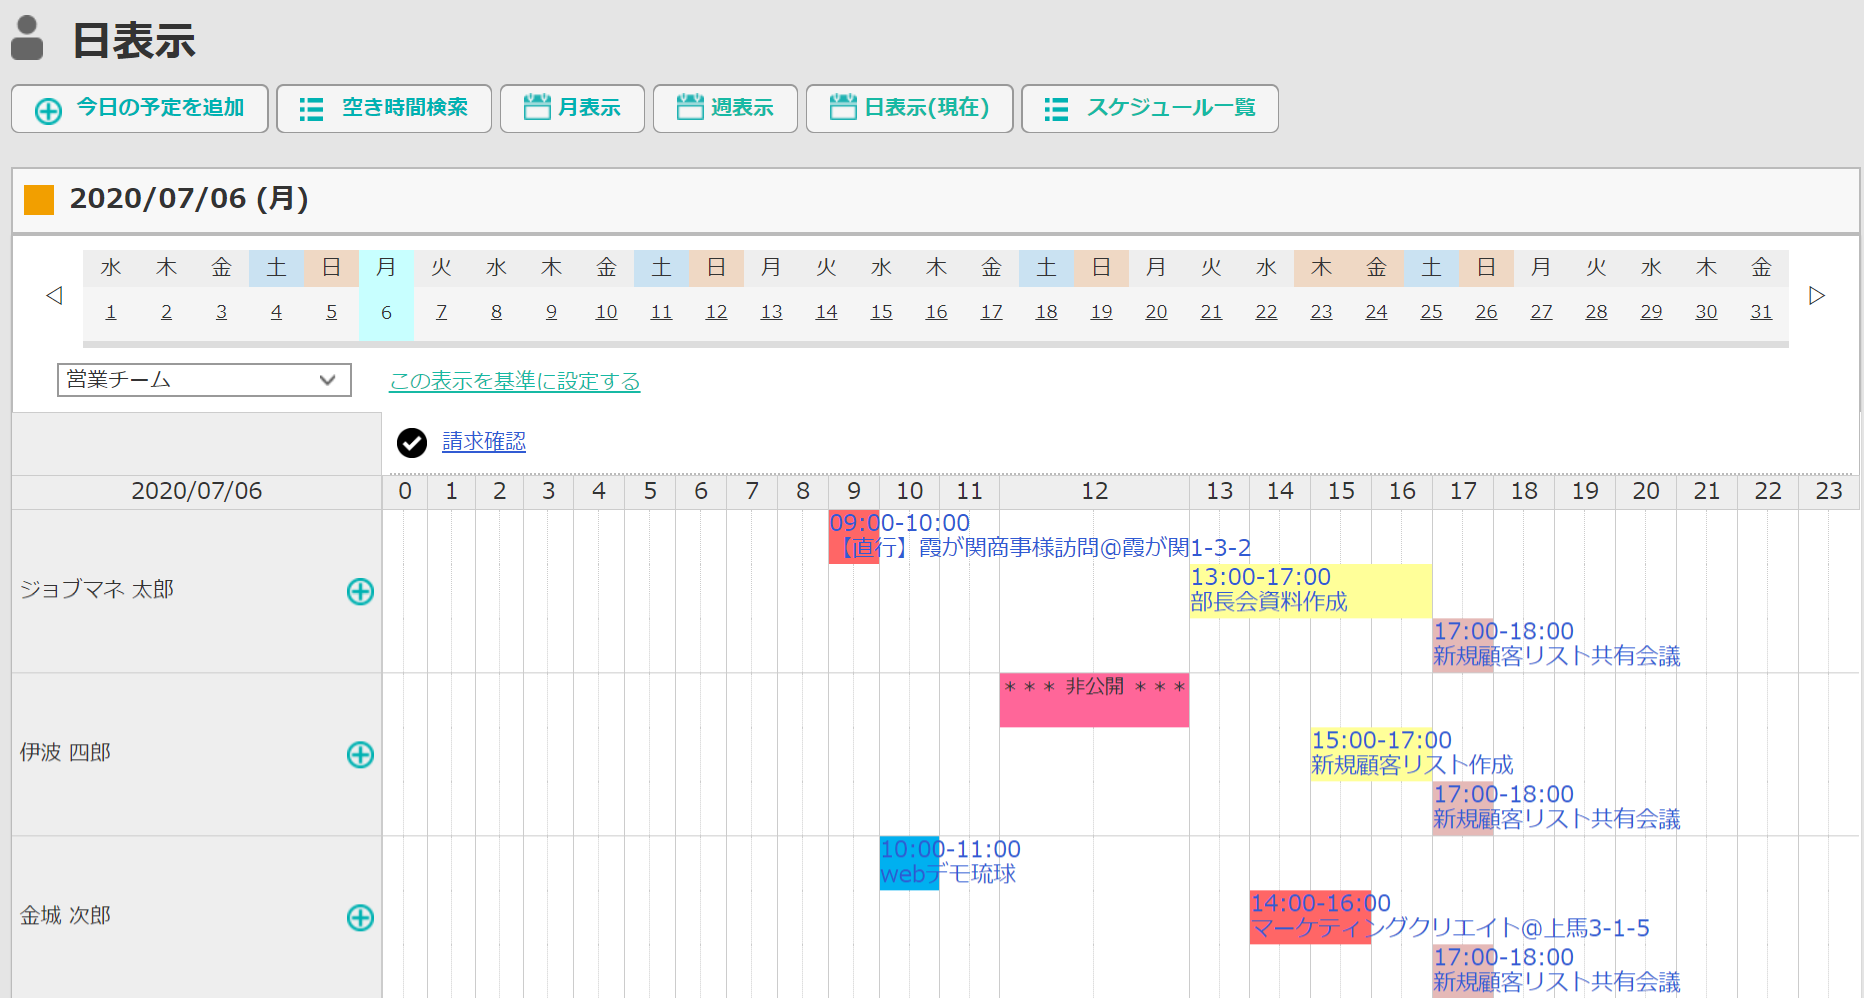1864x998 pixels.
Task: Open the 非公開 pink event block
Action: [x=1094, y=699]
